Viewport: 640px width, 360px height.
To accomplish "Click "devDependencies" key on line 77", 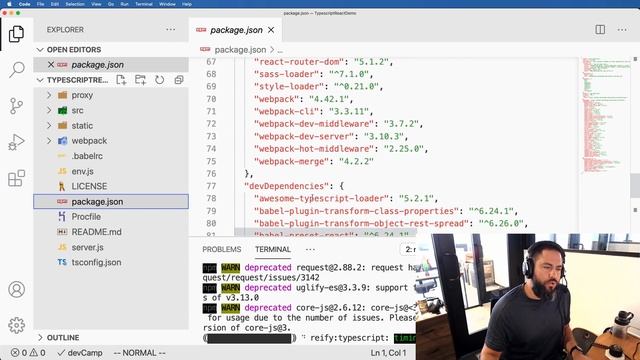I will (x=286, y=186).
